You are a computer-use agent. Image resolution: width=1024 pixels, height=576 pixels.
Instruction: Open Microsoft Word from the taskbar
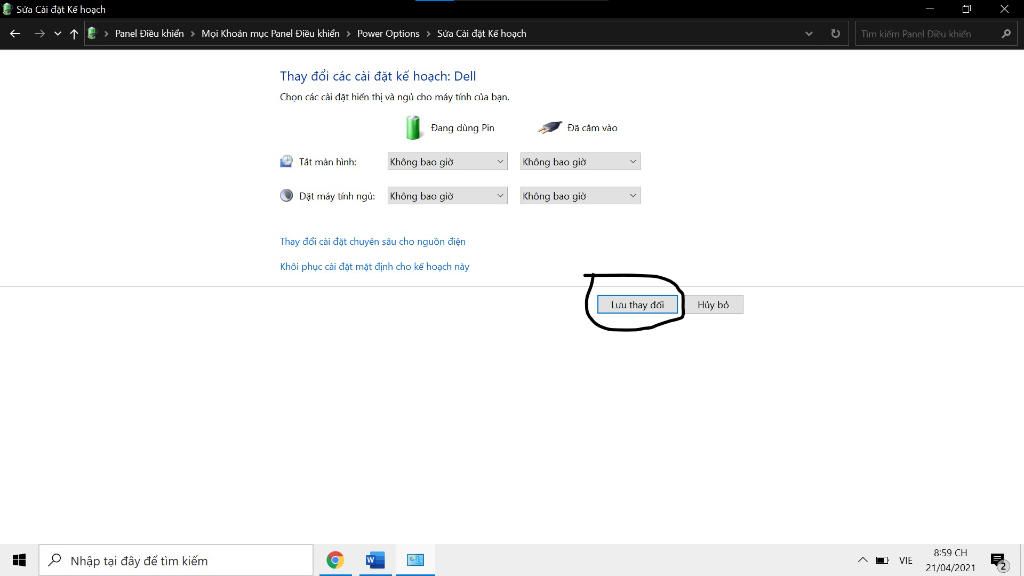pyautogui.click(x=375, y=560)
